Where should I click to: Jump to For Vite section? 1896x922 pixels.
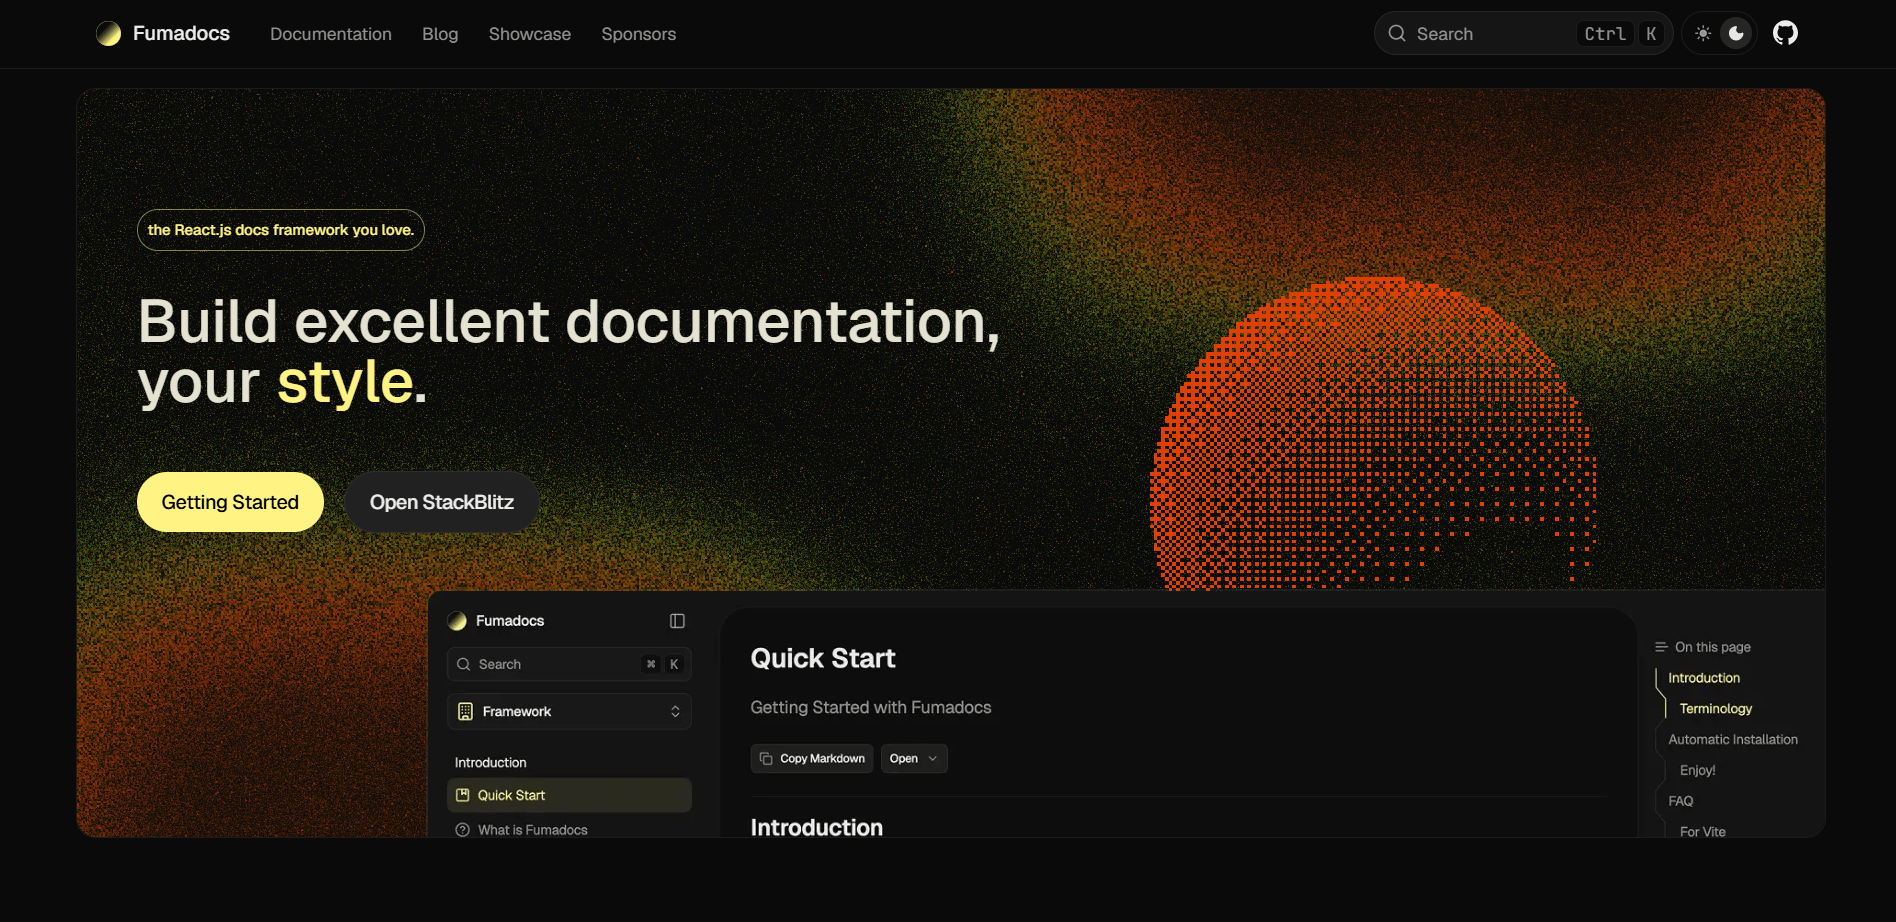pyautogui.click(x=1703, y=832)
